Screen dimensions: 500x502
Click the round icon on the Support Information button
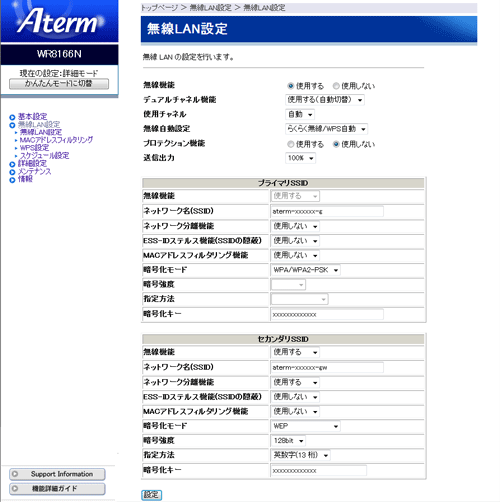(x=15, y=474)
